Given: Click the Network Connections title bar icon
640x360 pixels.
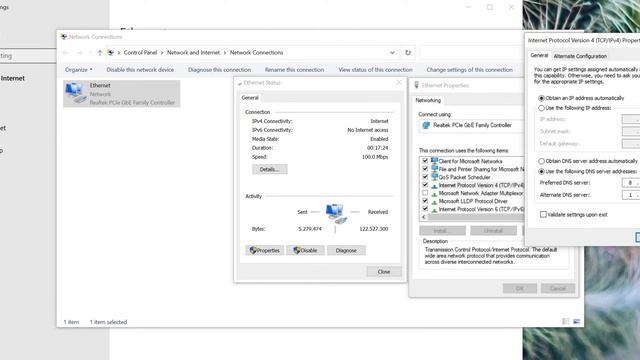Looking at the screenshot, I should [x=64, y=37].
